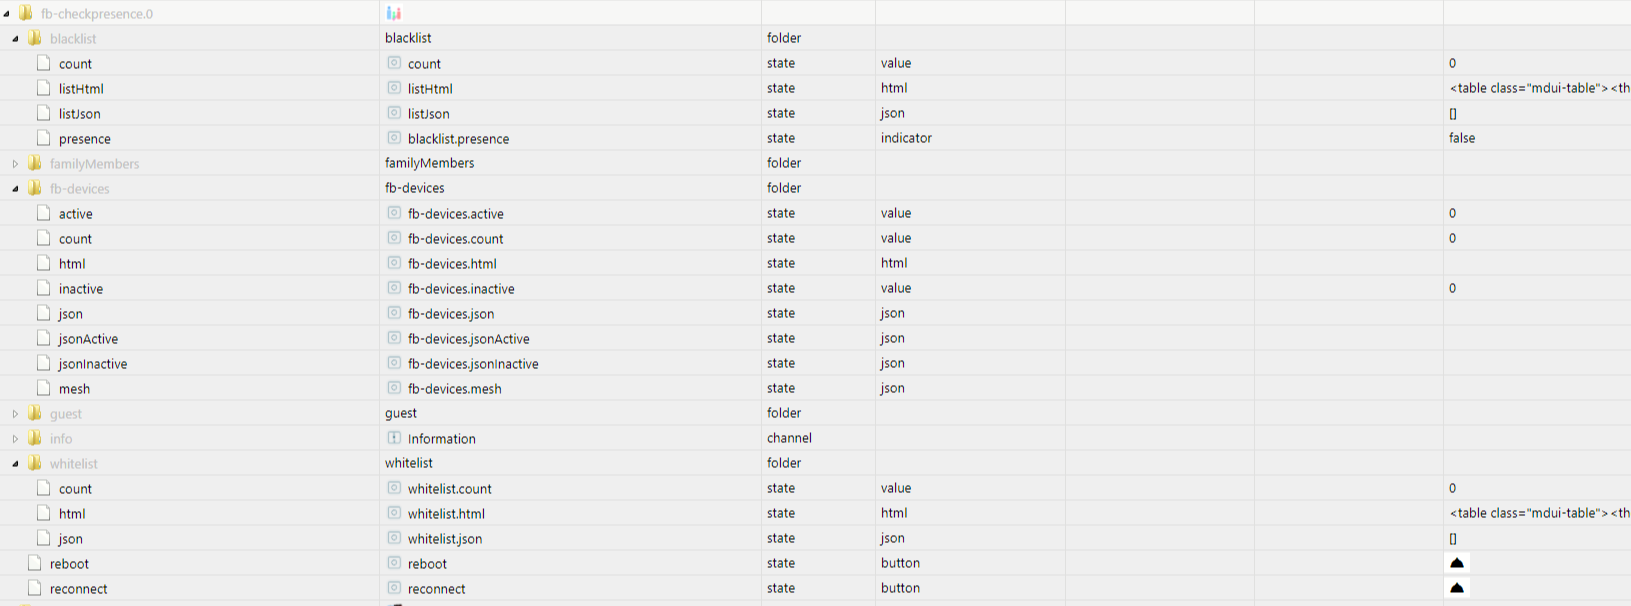Click the table HTML value in whitelist.html row
1631x606 pixels.
1540,513
